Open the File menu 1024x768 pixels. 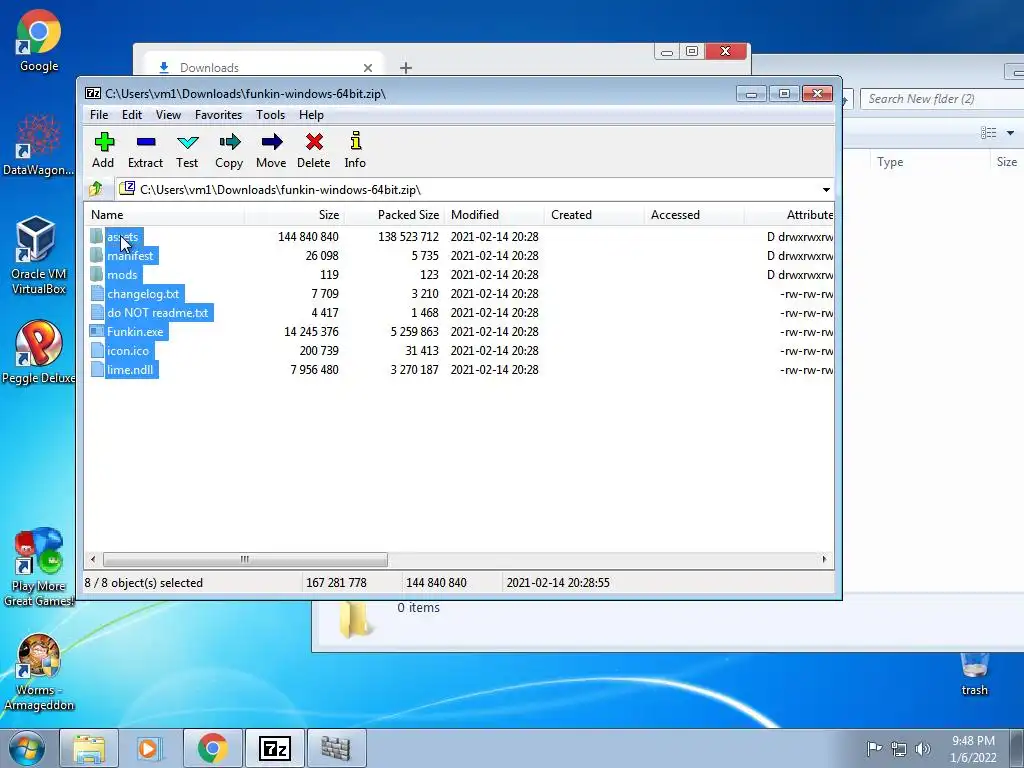pyautogui.click(x=99, y=115)
